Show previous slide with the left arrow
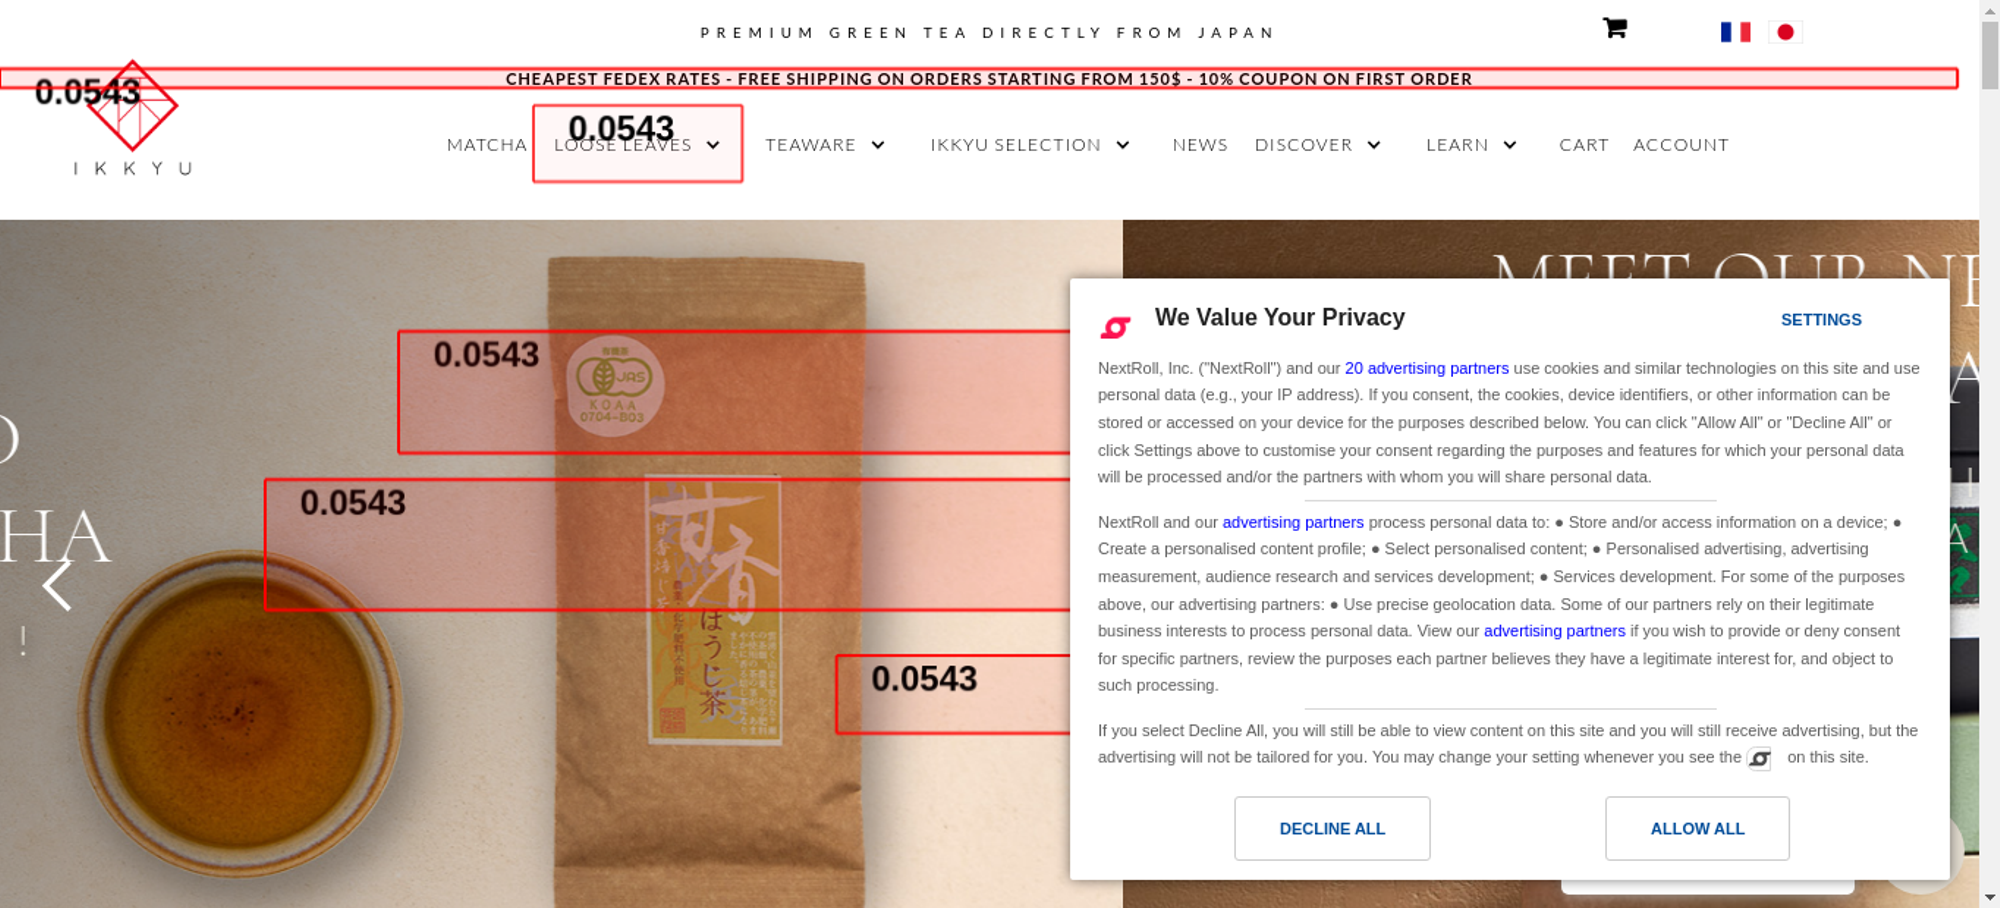Screen dimensions: 2000x908 point(57,585)
